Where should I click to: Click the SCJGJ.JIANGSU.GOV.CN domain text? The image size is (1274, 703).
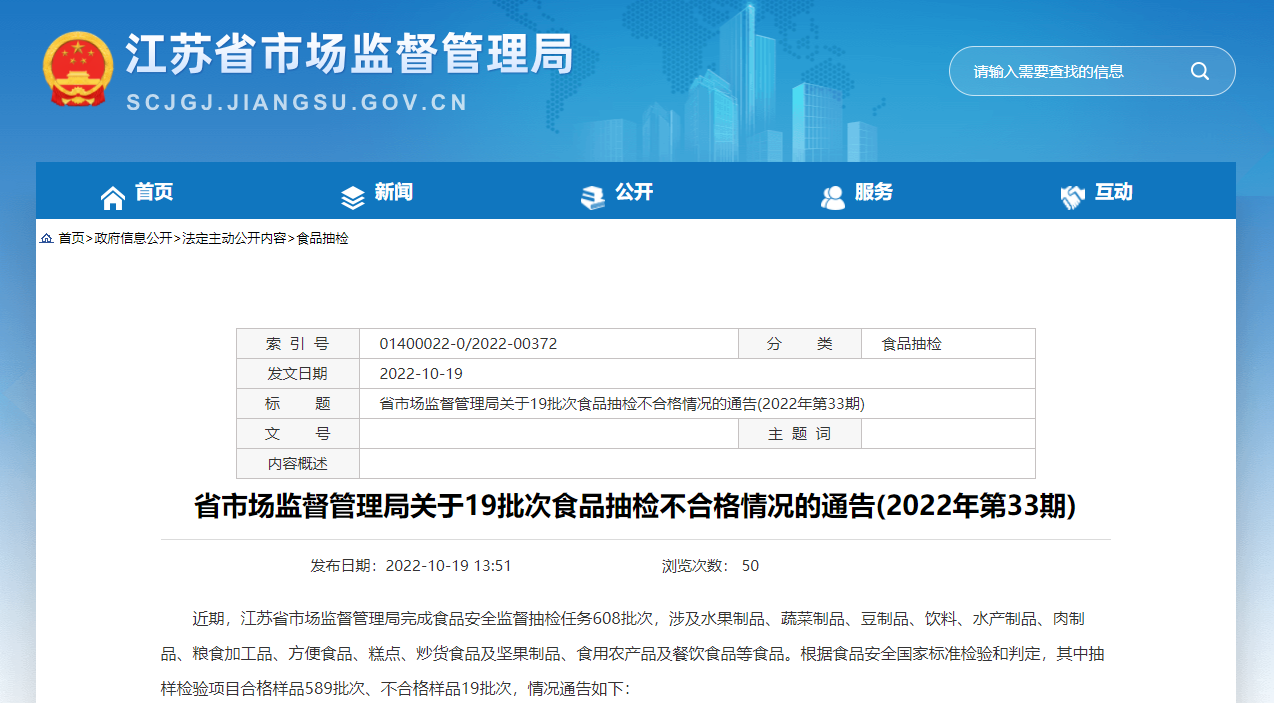coord(298,102)
